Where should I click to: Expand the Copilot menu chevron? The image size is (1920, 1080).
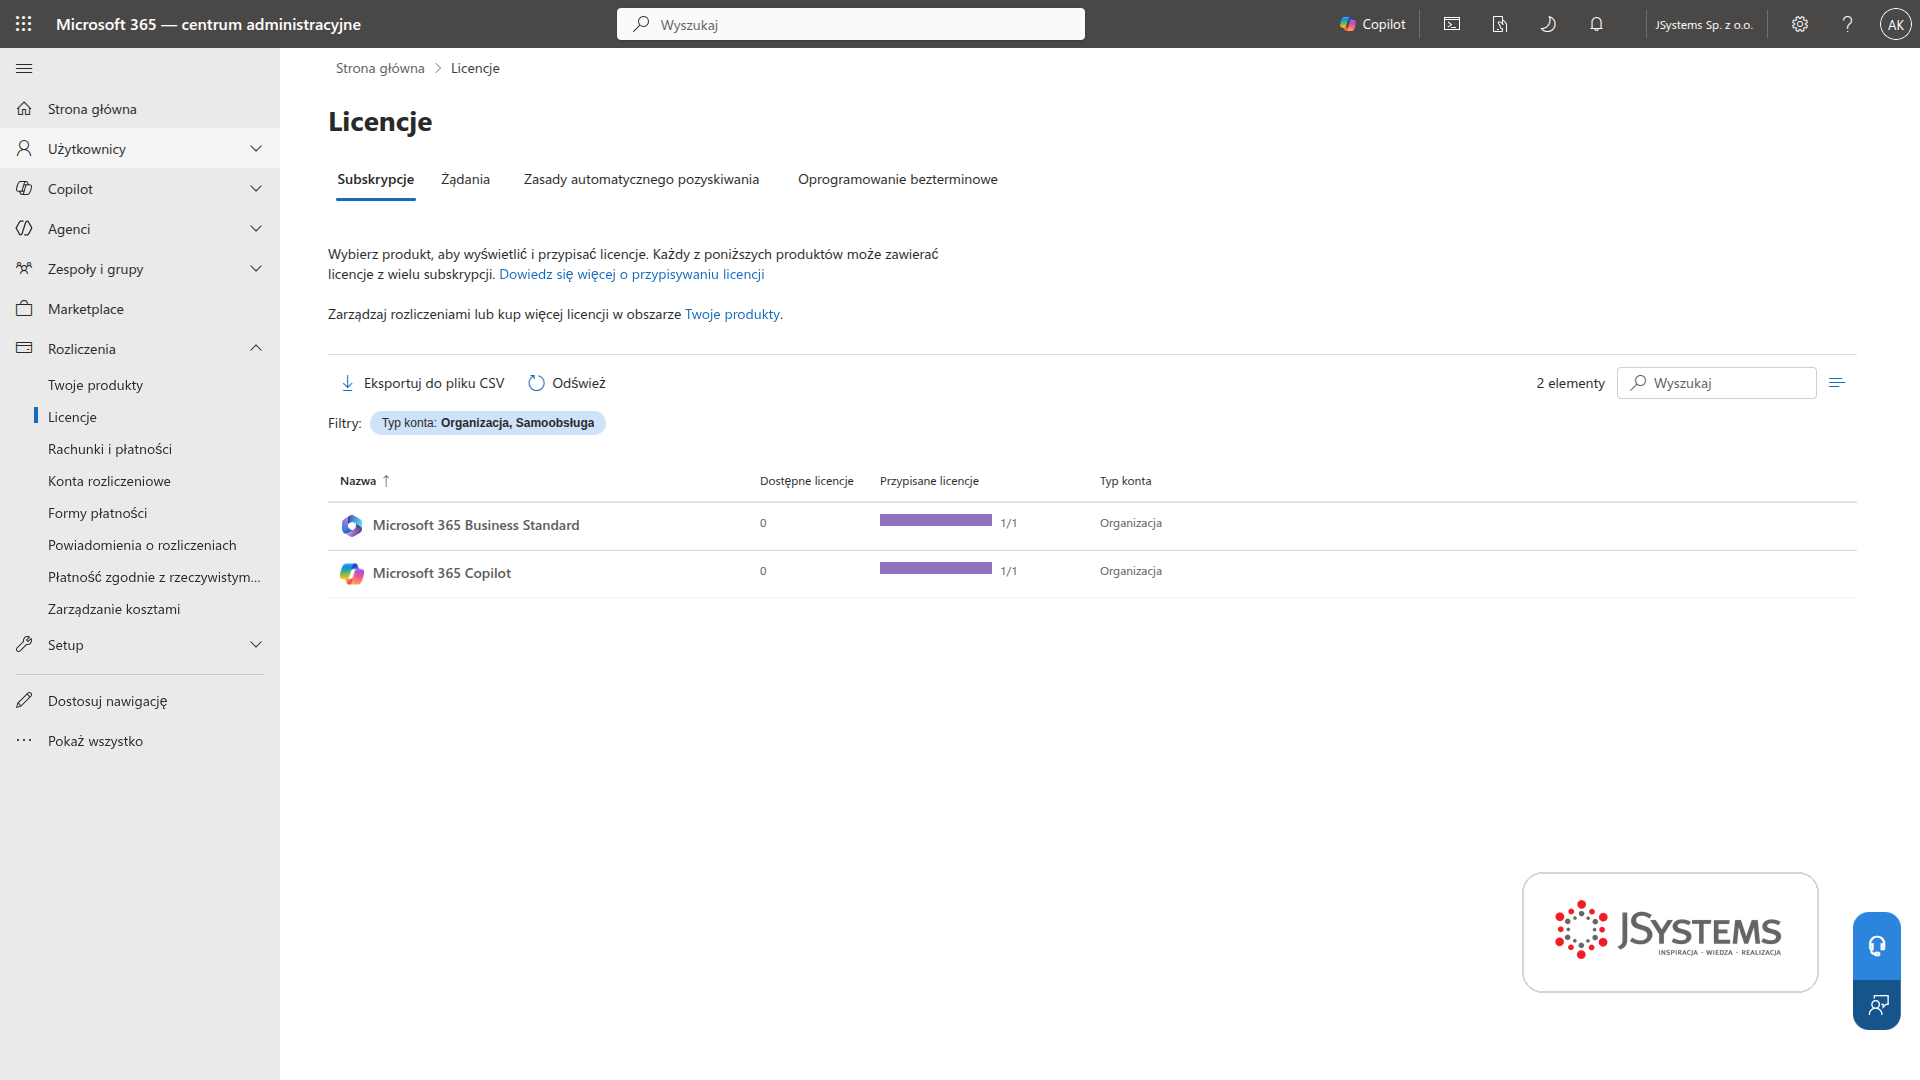pyautogui.click(x=256, y=188)
